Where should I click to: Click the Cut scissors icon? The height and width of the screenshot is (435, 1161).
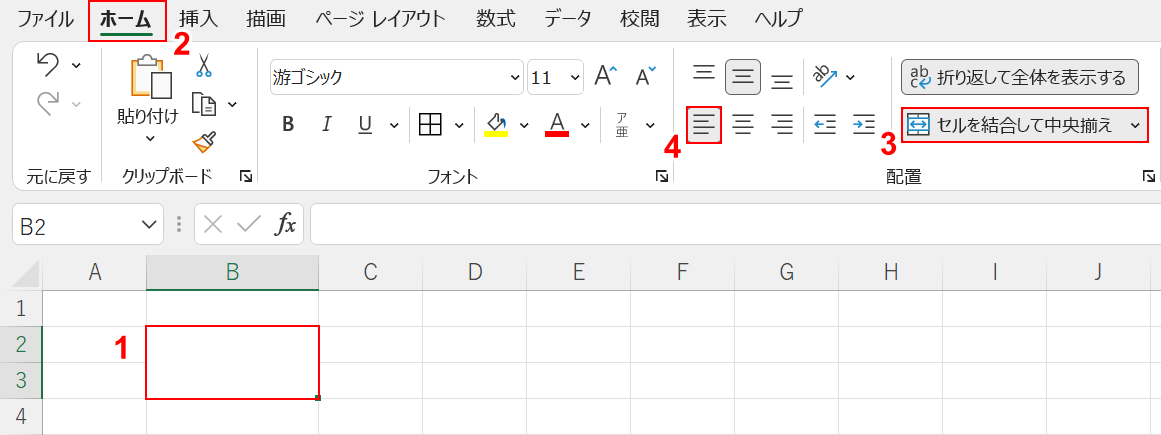point(204,64)
